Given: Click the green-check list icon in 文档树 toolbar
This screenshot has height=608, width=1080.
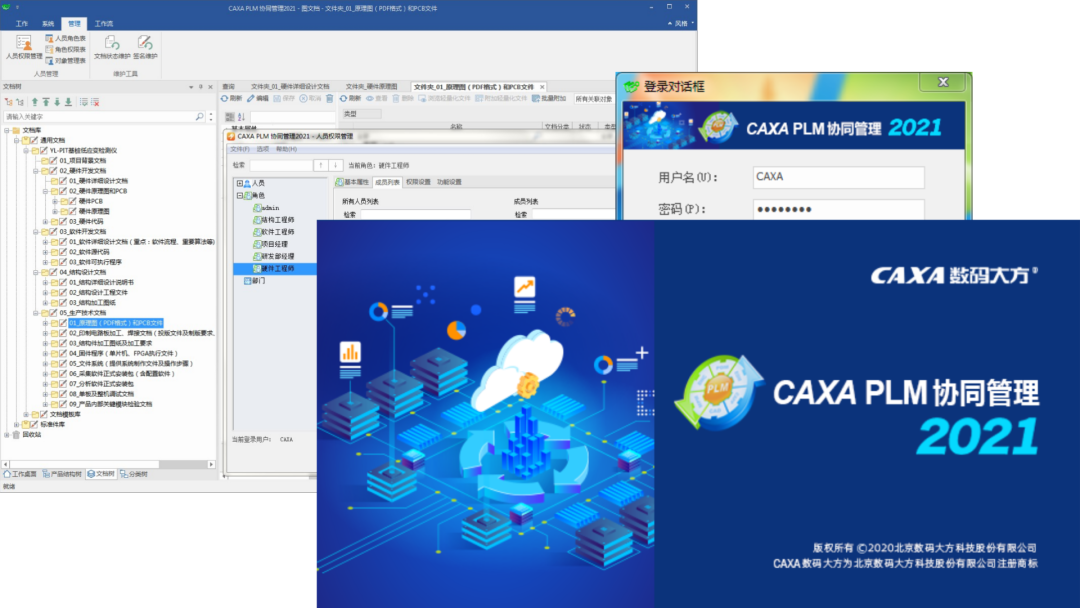Looking at the screenshot, I should tap(84, 102).
